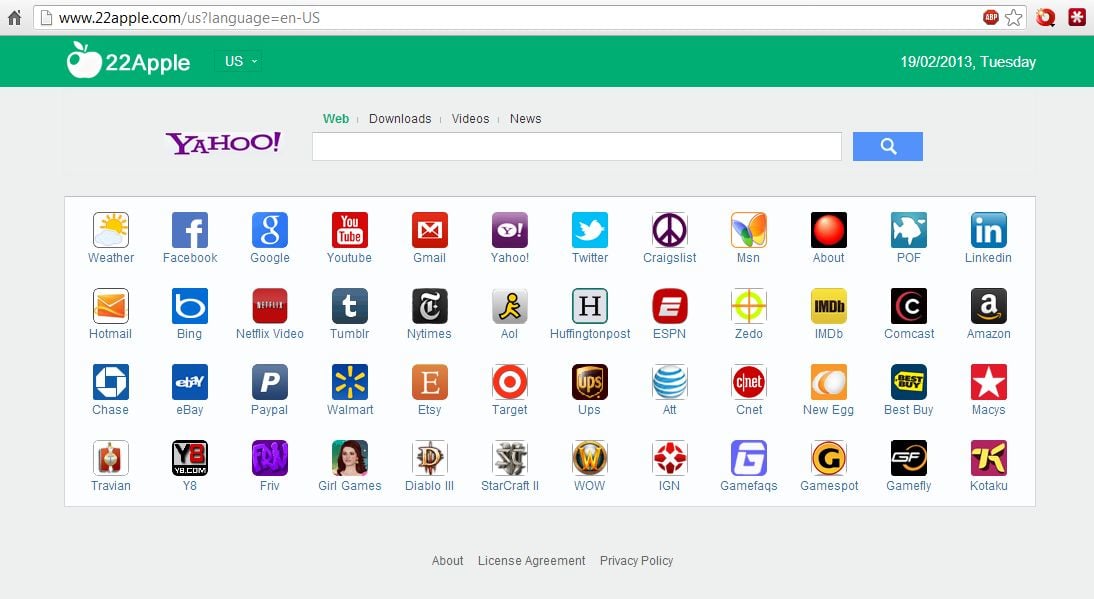Click the ESPN icon

tap(669, 306)
